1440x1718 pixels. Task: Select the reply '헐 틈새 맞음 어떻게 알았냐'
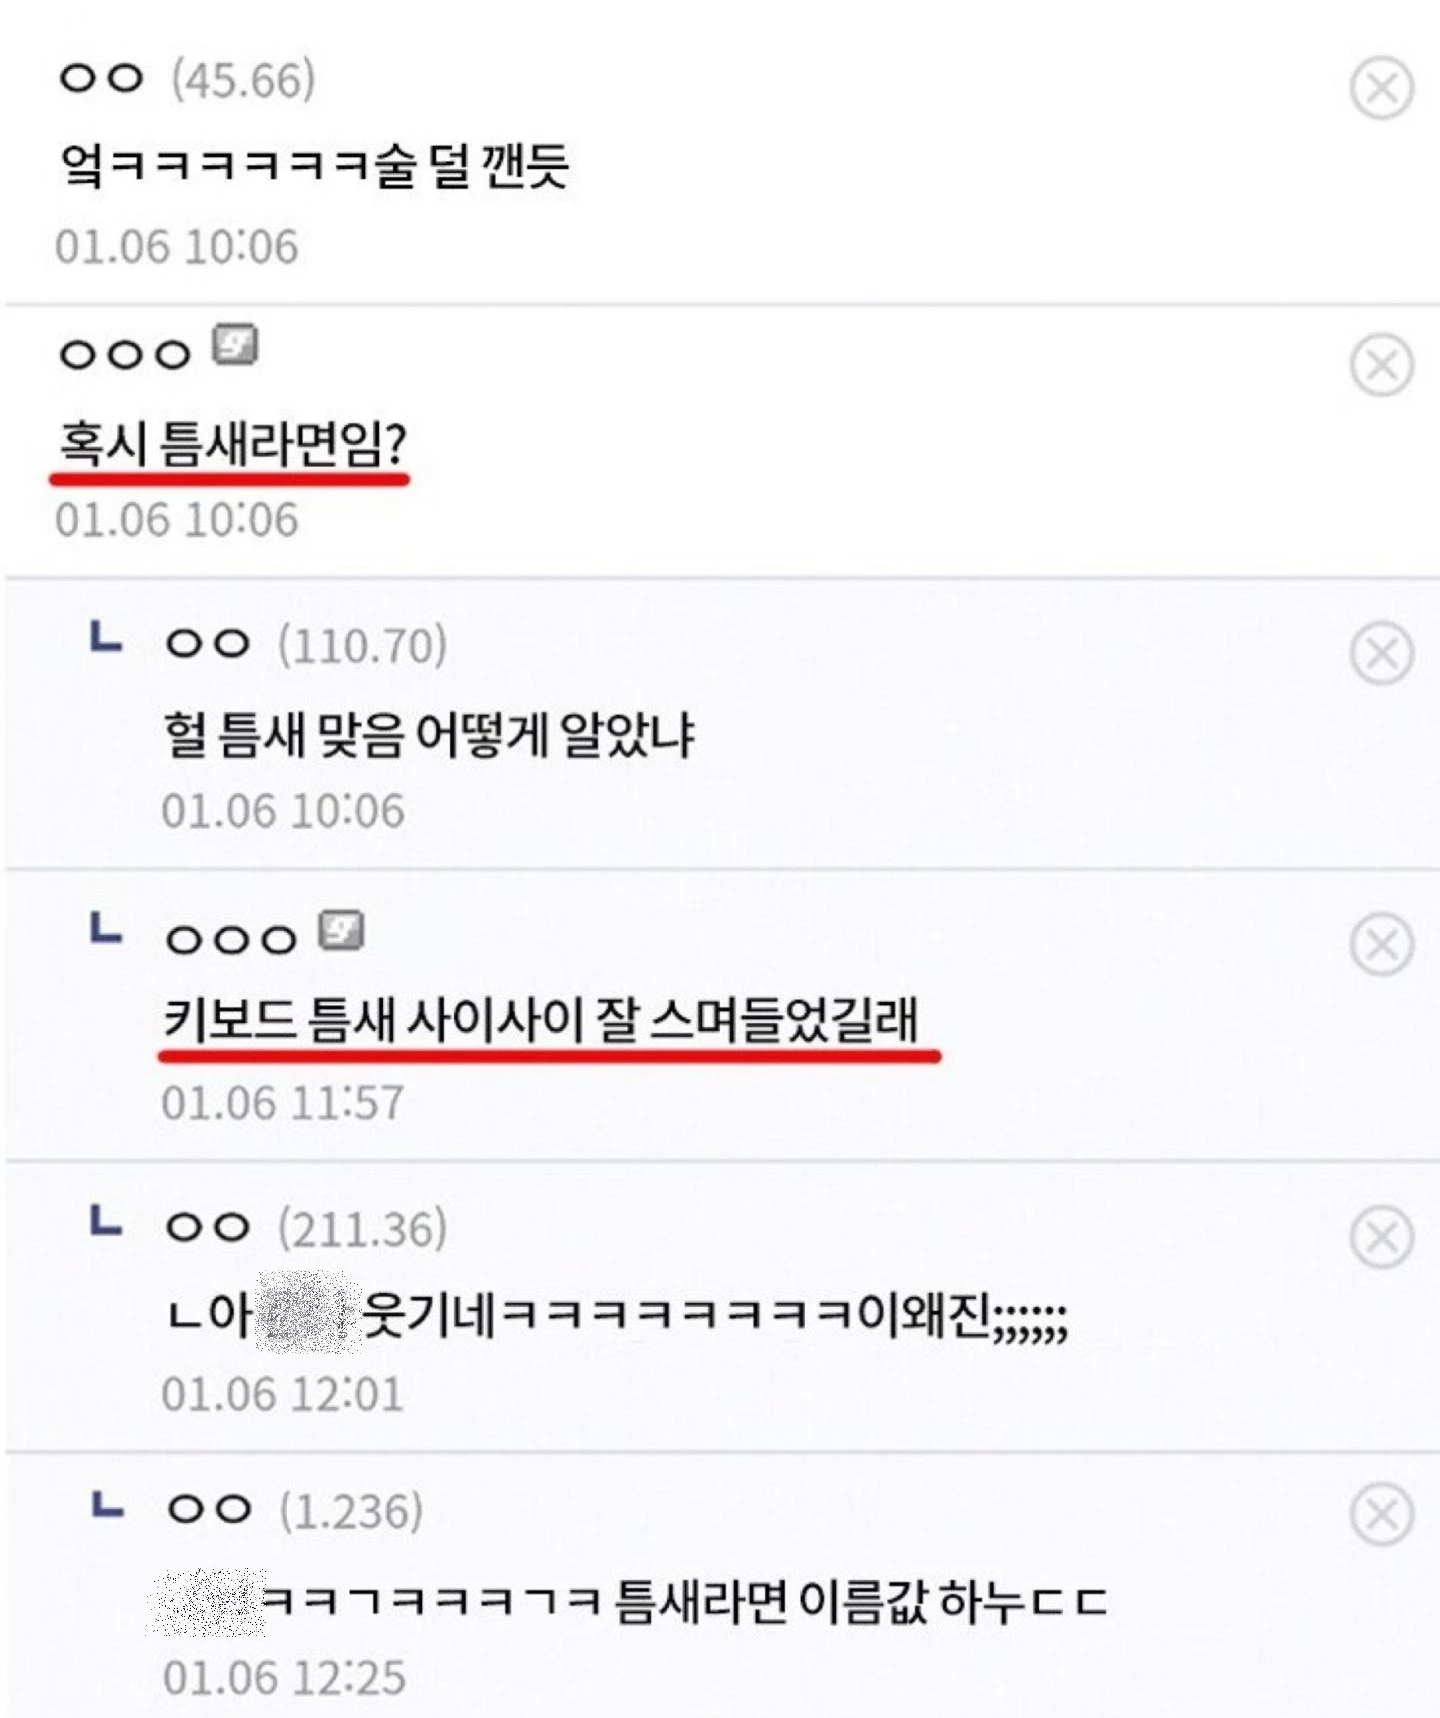(429, 734)
